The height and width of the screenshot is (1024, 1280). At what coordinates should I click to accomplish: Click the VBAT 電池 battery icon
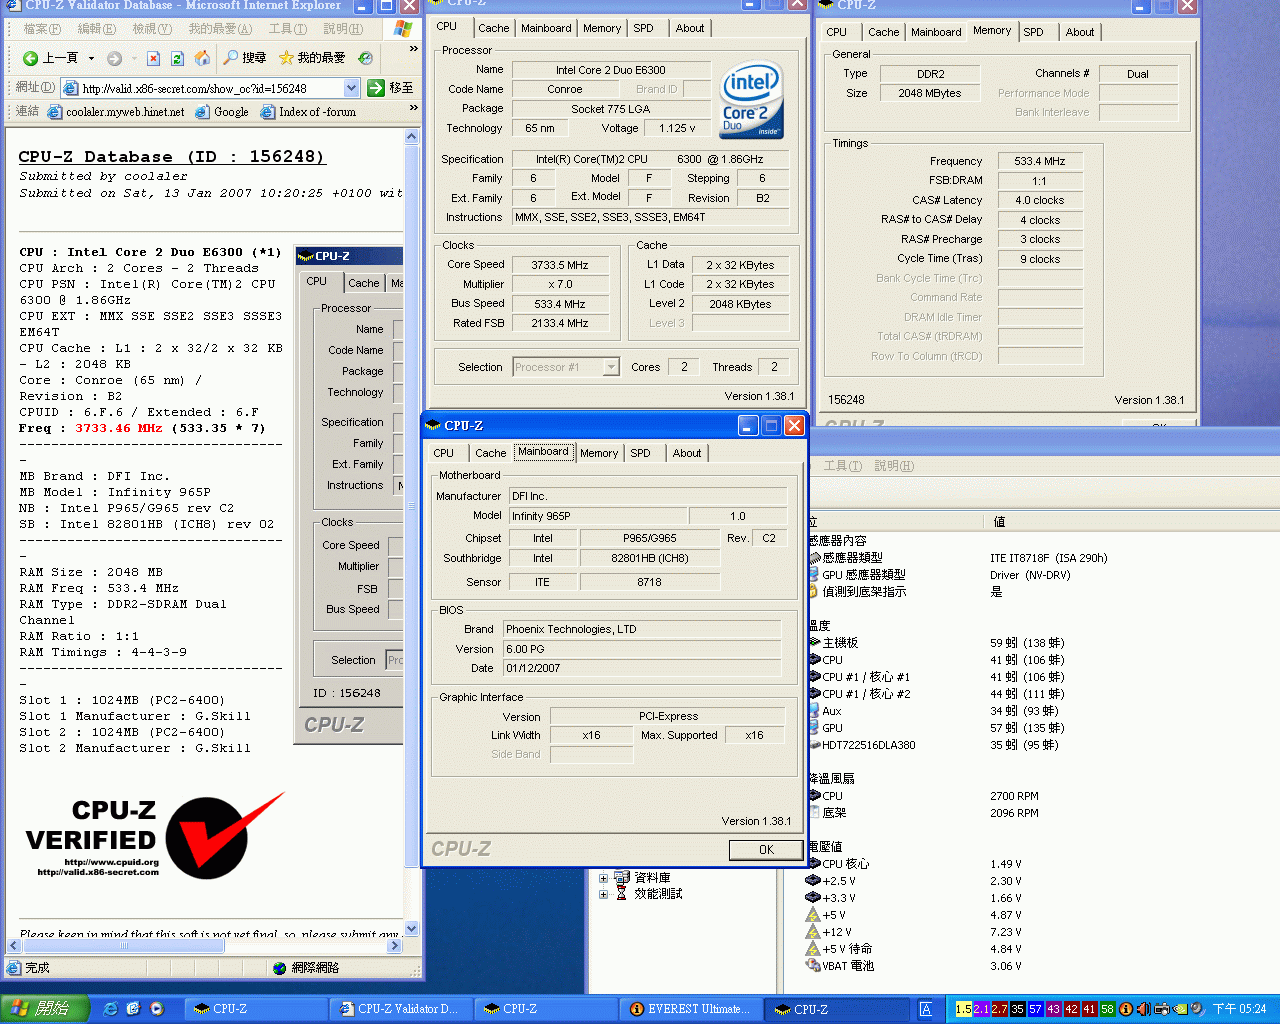tap(813, 966)
